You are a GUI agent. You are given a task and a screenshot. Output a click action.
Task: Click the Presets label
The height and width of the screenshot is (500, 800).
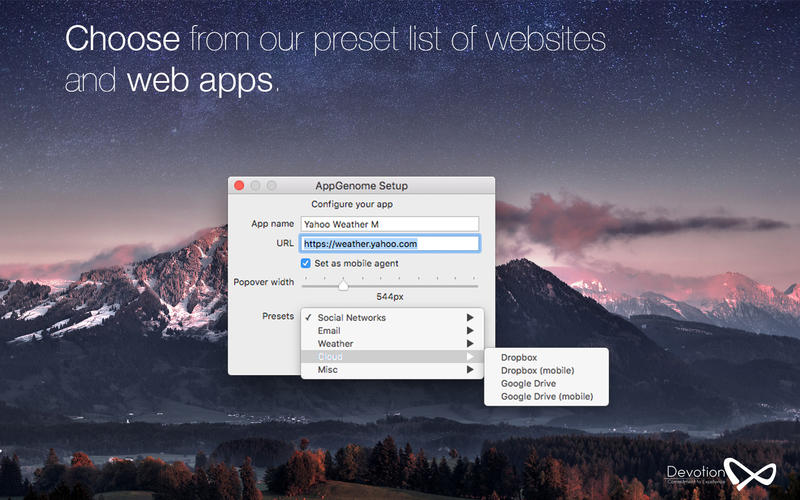coord(278,316)
